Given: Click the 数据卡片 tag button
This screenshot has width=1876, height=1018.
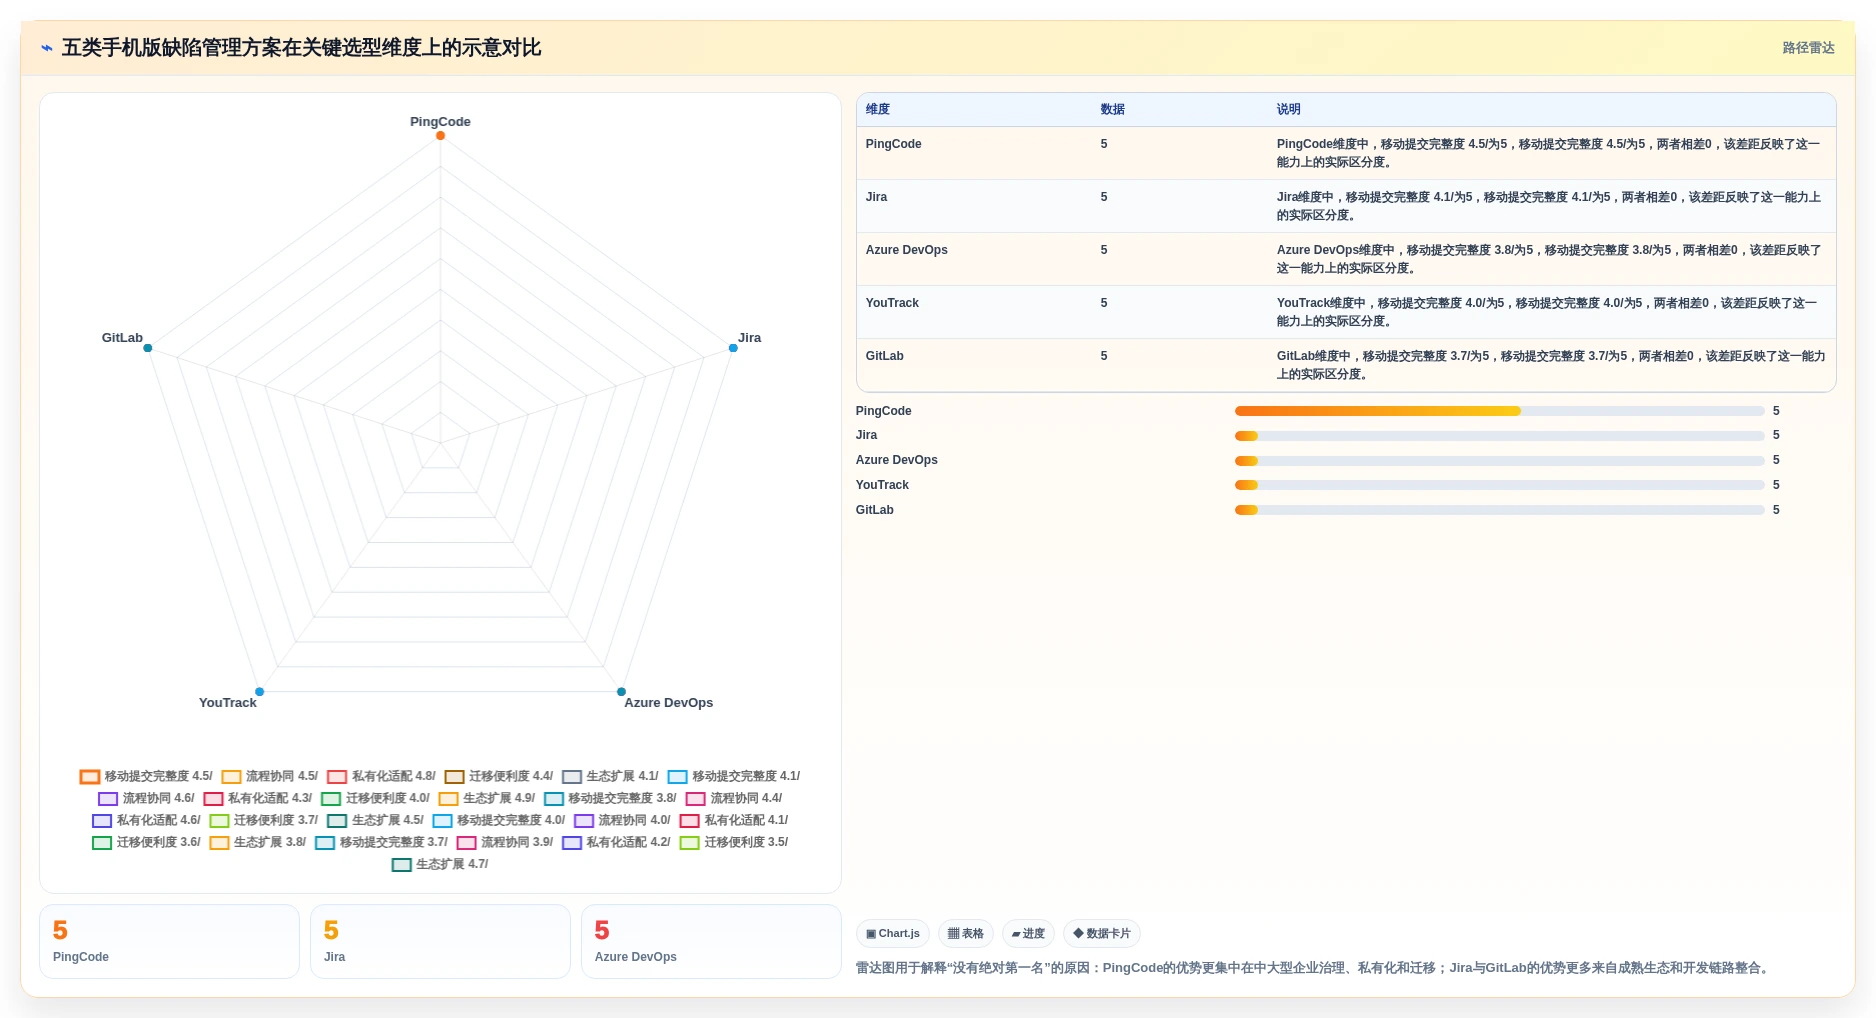Looking at the screenshot, I should pos(1102,934).
